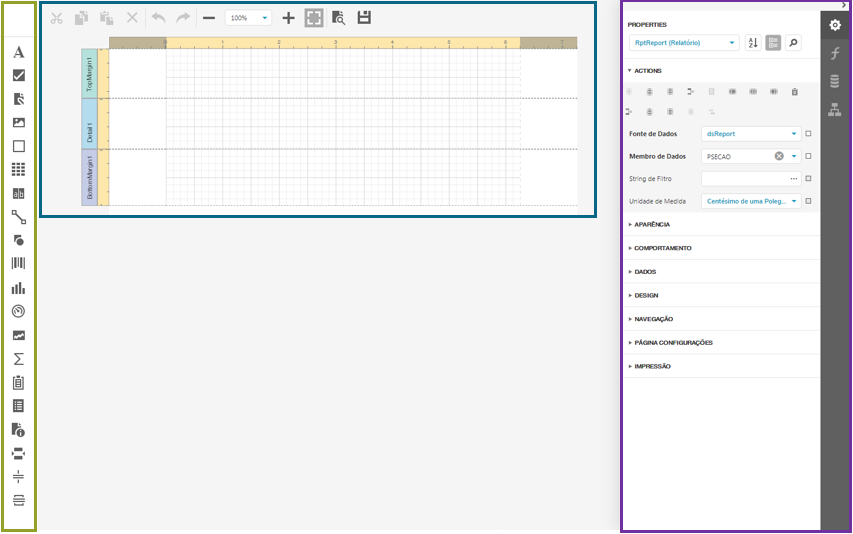Select the Picture Box control in the toolbox
Screen dimensions: 853x534
click(18, 122)
